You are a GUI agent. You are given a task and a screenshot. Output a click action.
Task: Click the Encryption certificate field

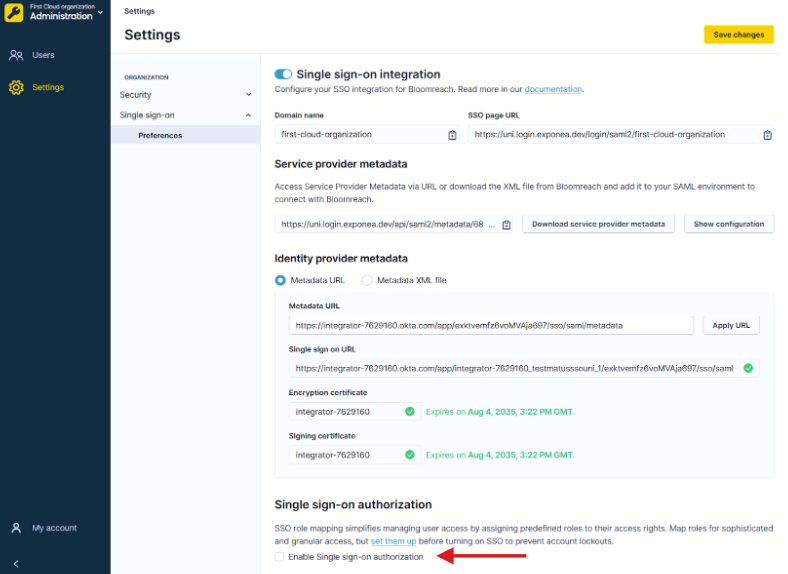pos(355,412)
